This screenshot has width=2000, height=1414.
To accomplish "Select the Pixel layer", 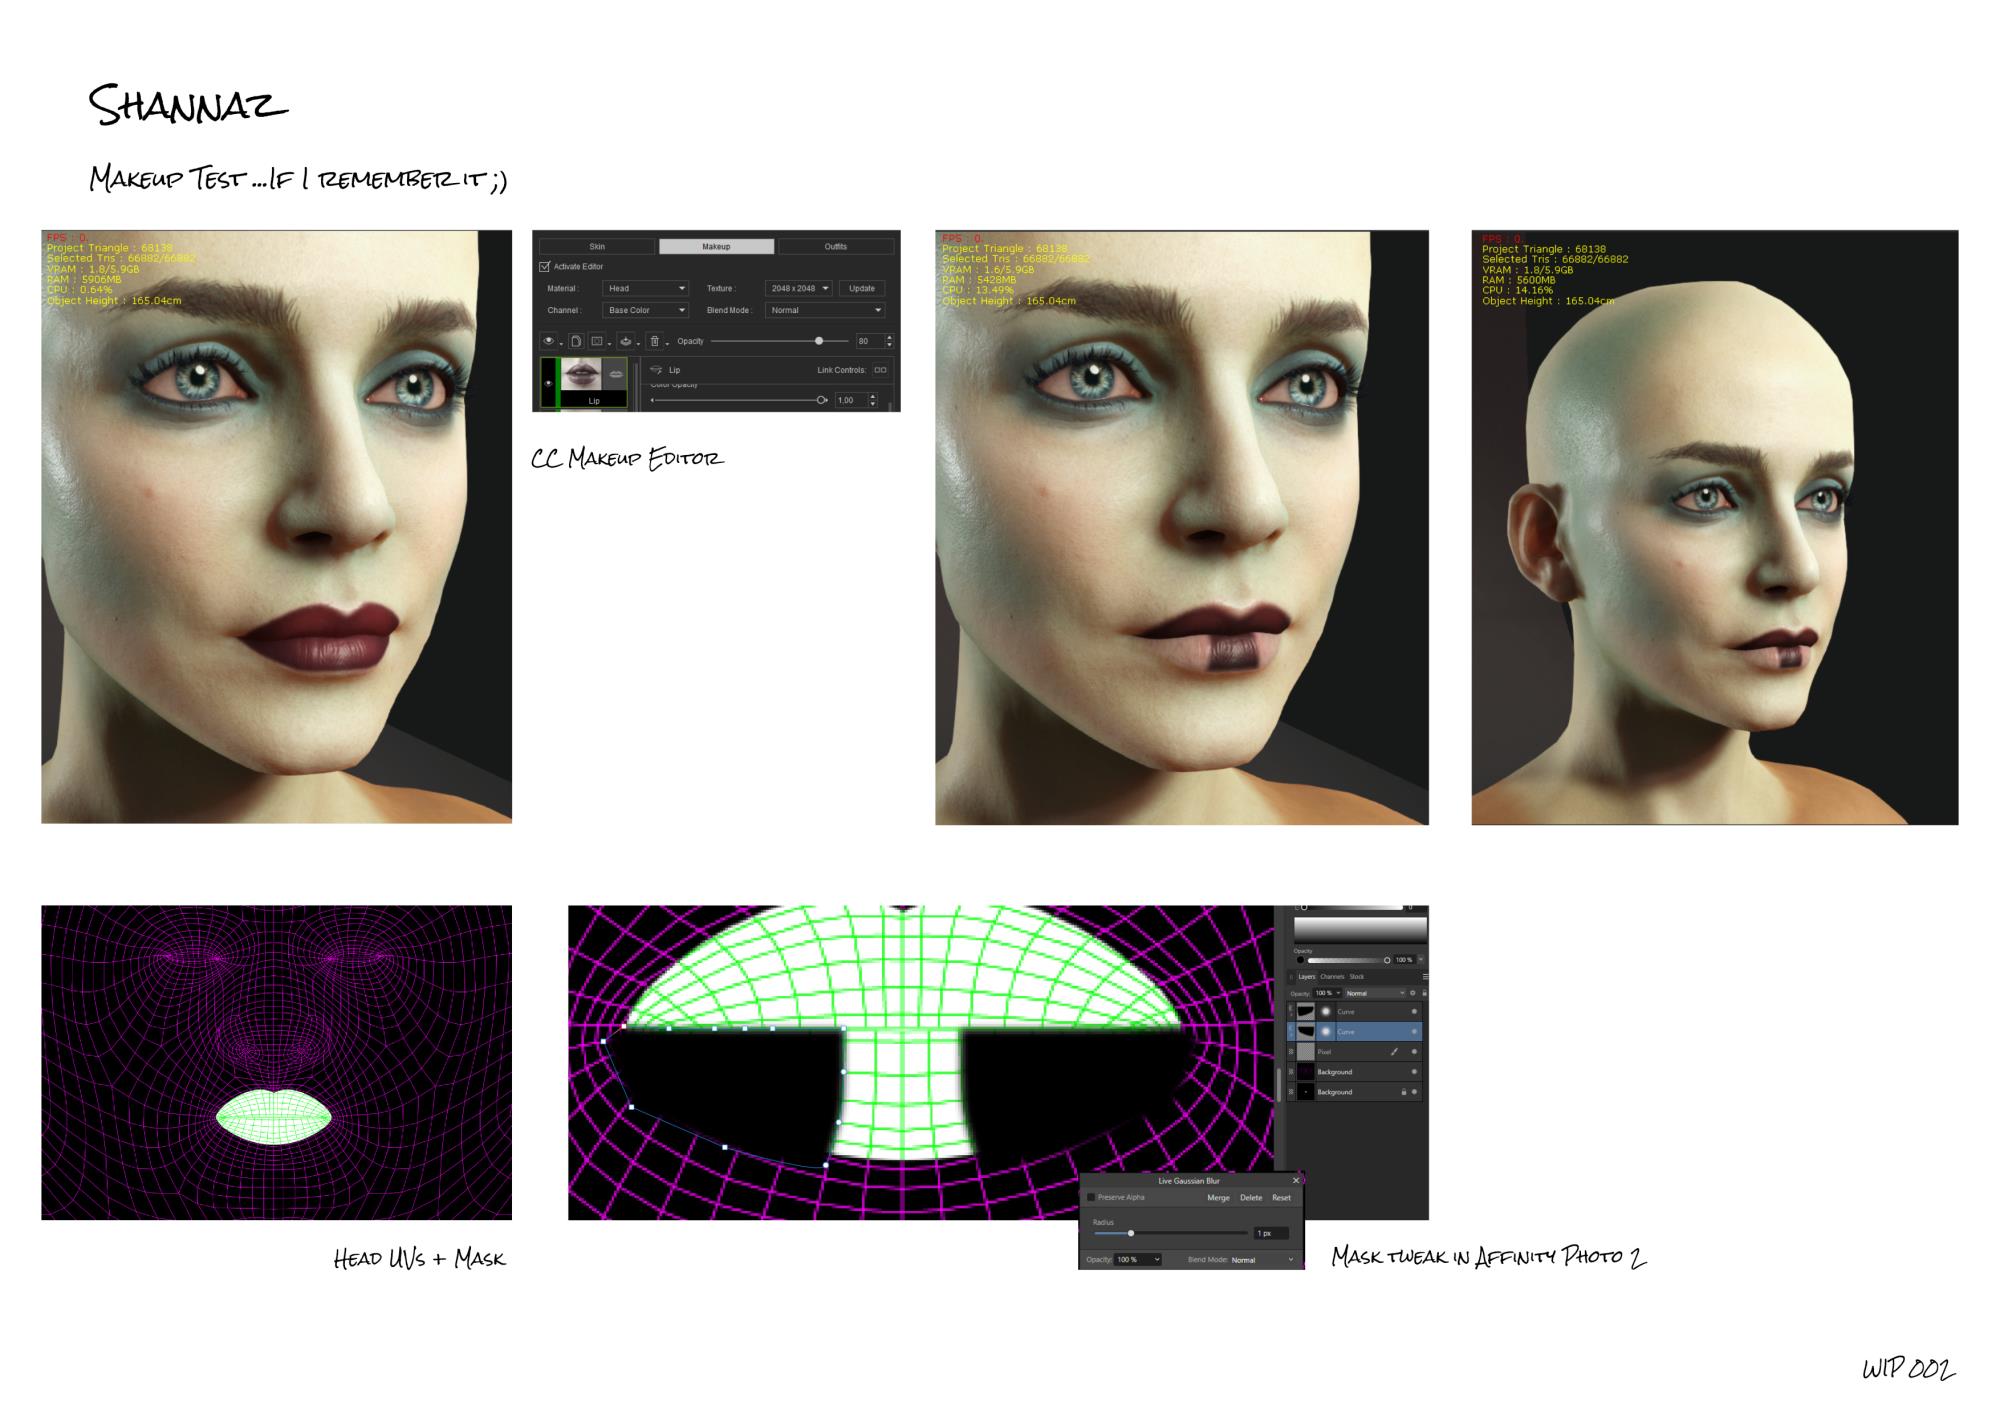I will click(x=1355, y=1052).
